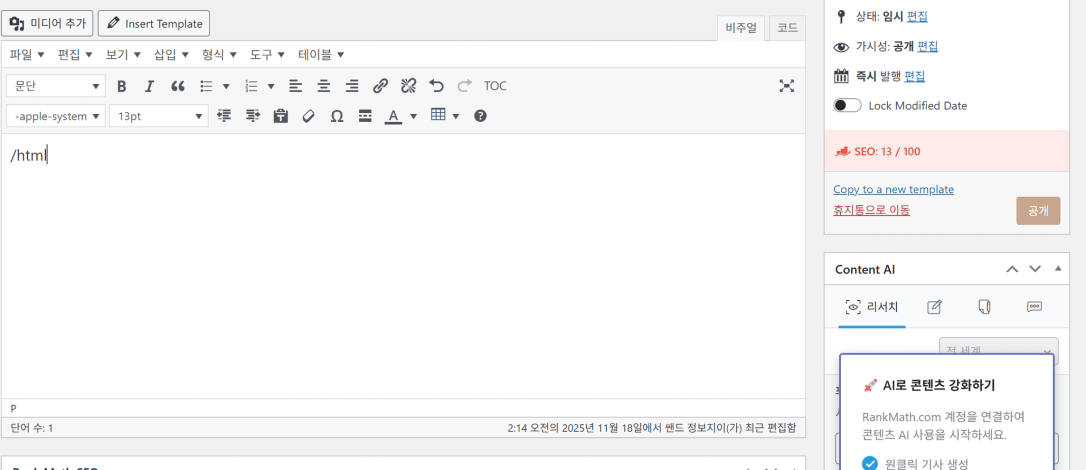Open keyboard shortcuts help
Image resolution: width=1086 pixels, height=470 pixels.
tap(481, 116)
